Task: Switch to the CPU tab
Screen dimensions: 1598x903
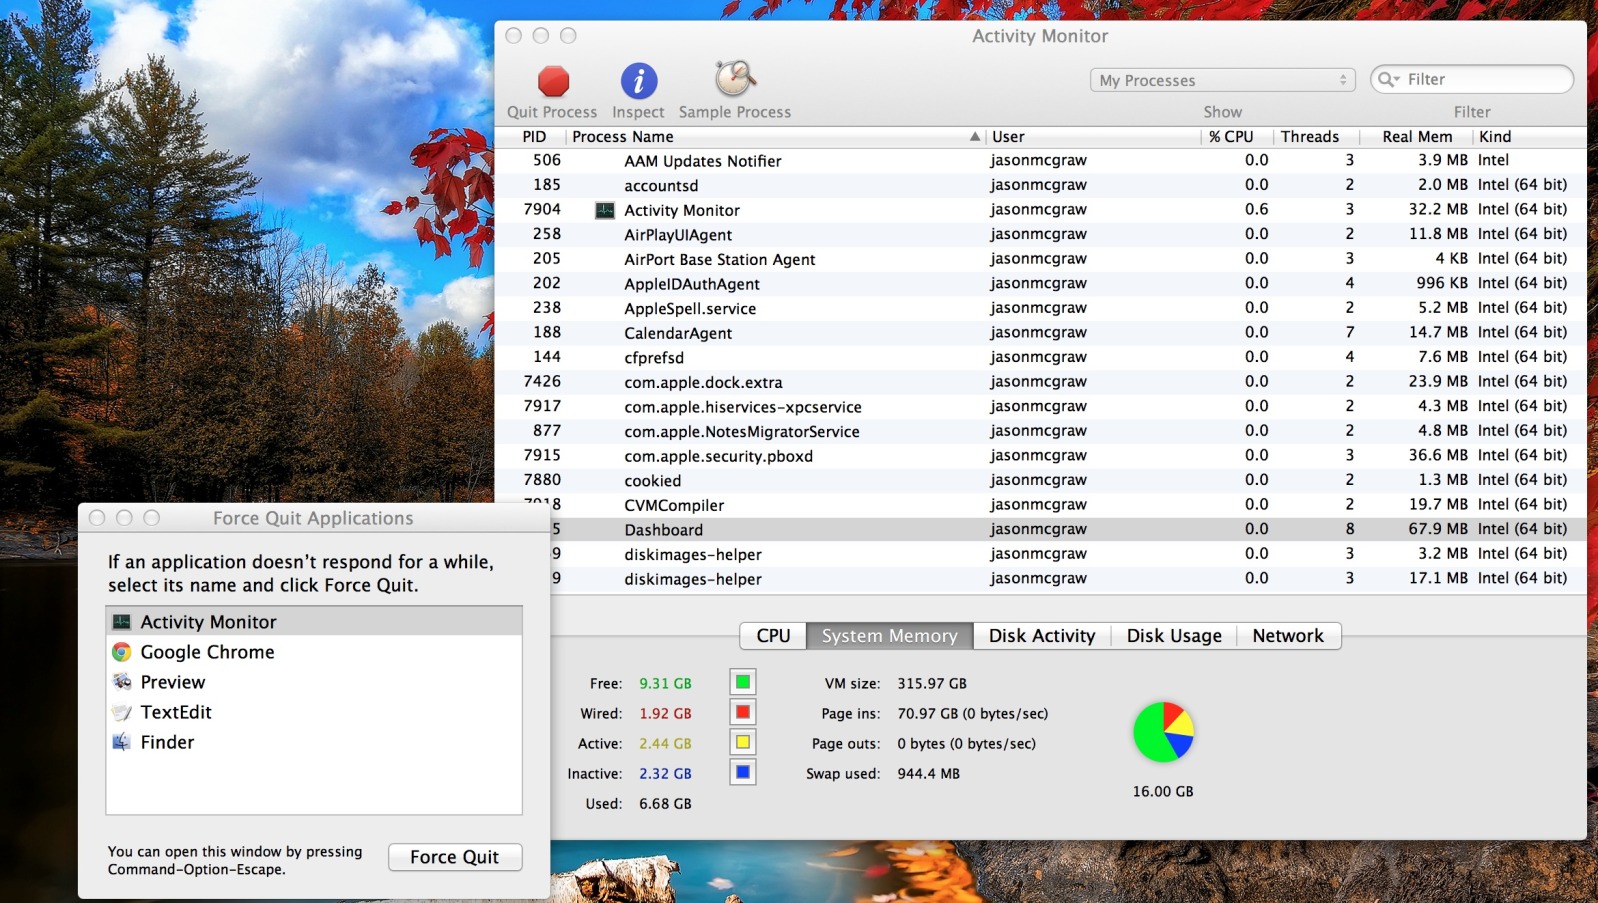Action: [x=773, y=636]
